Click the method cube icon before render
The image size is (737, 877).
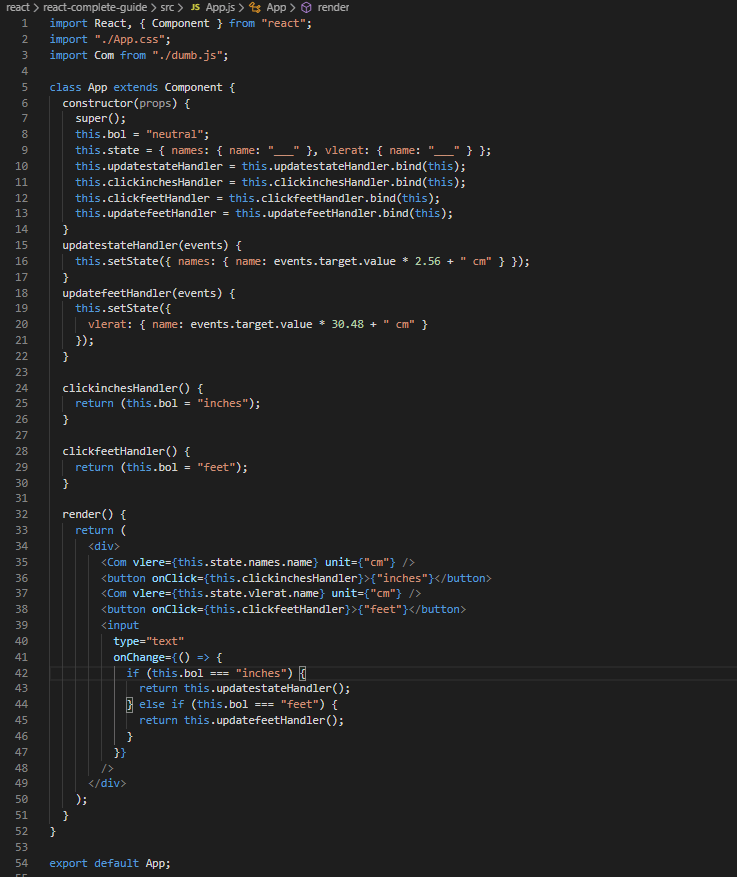coord(306,7)
